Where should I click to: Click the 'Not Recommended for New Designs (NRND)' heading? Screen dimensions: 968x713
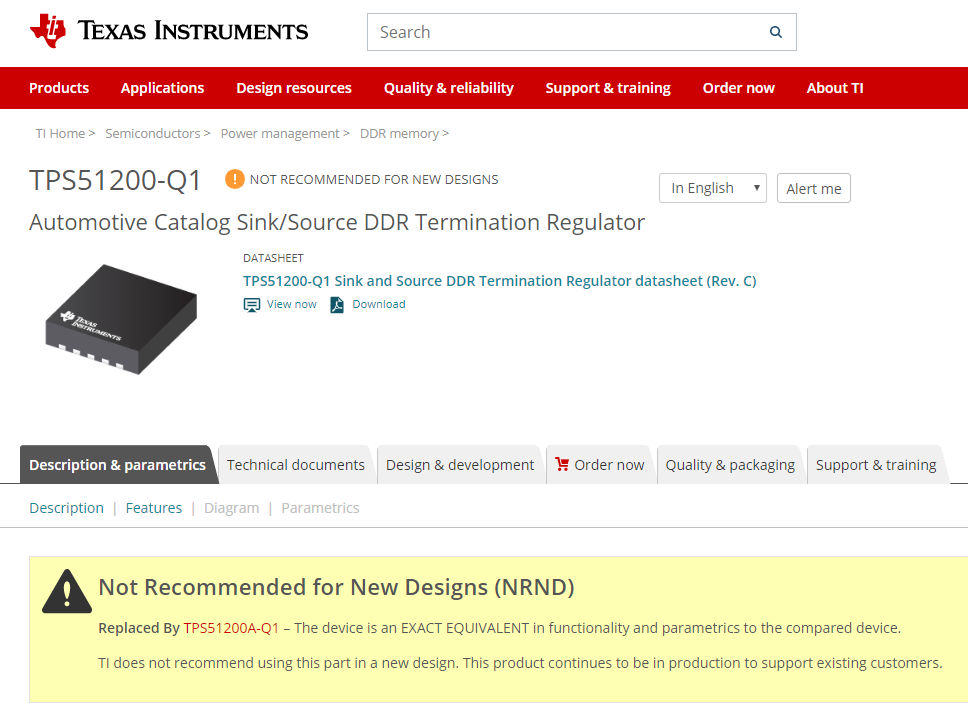point(336,587)
